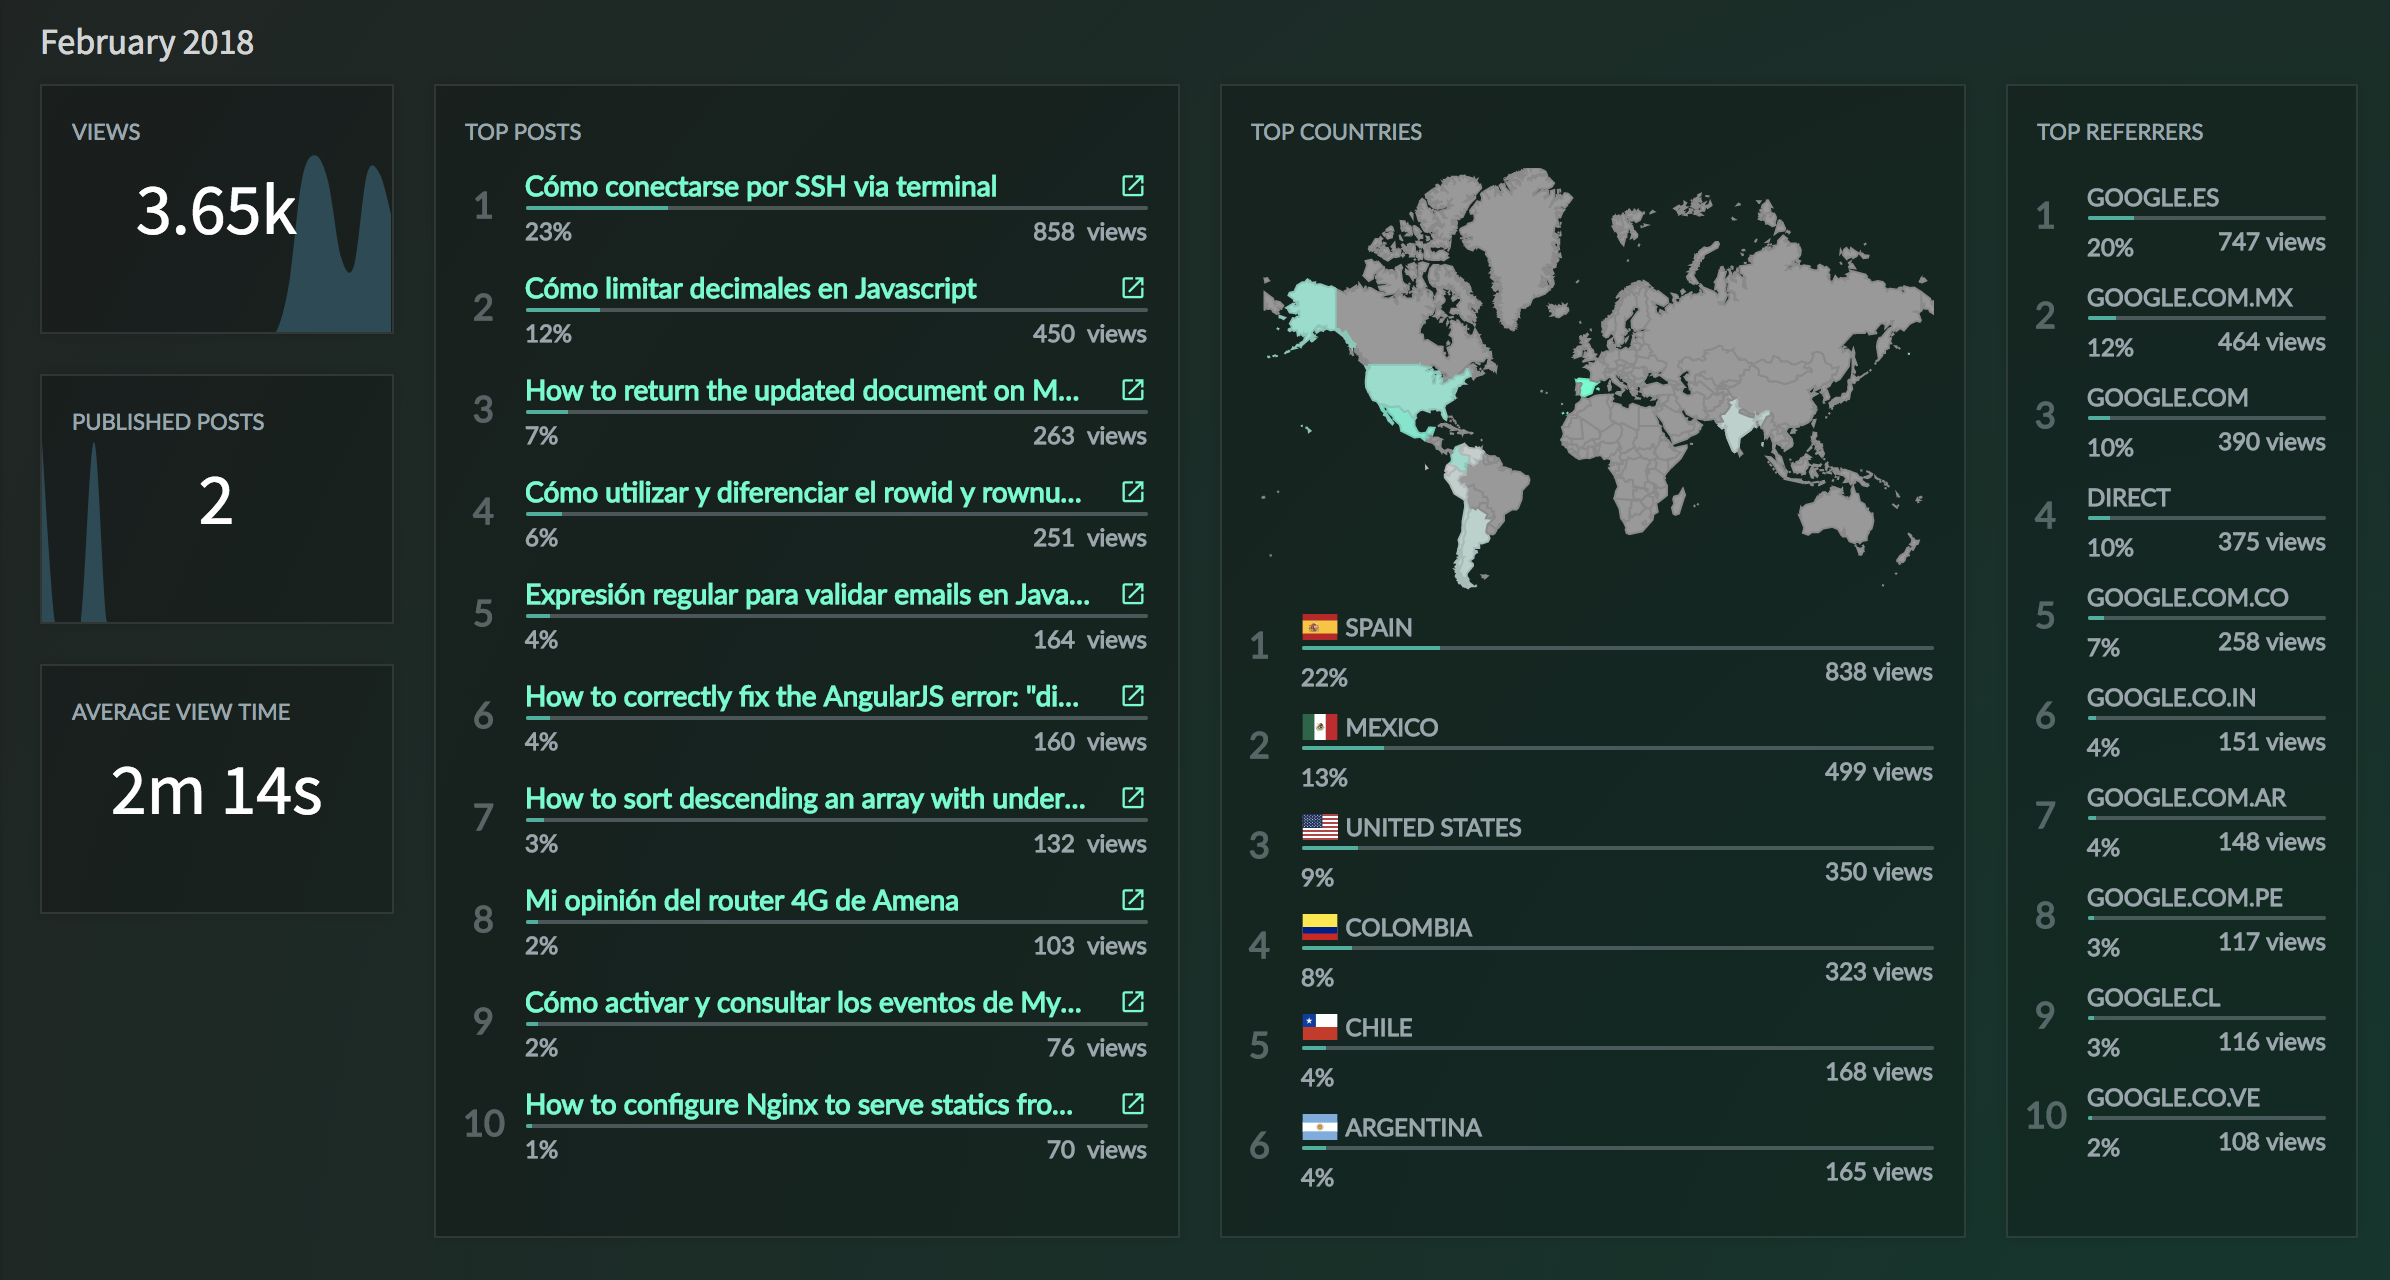
Task: Click the Average View Time 2m 14s card
Action: [x=217, y=789]
